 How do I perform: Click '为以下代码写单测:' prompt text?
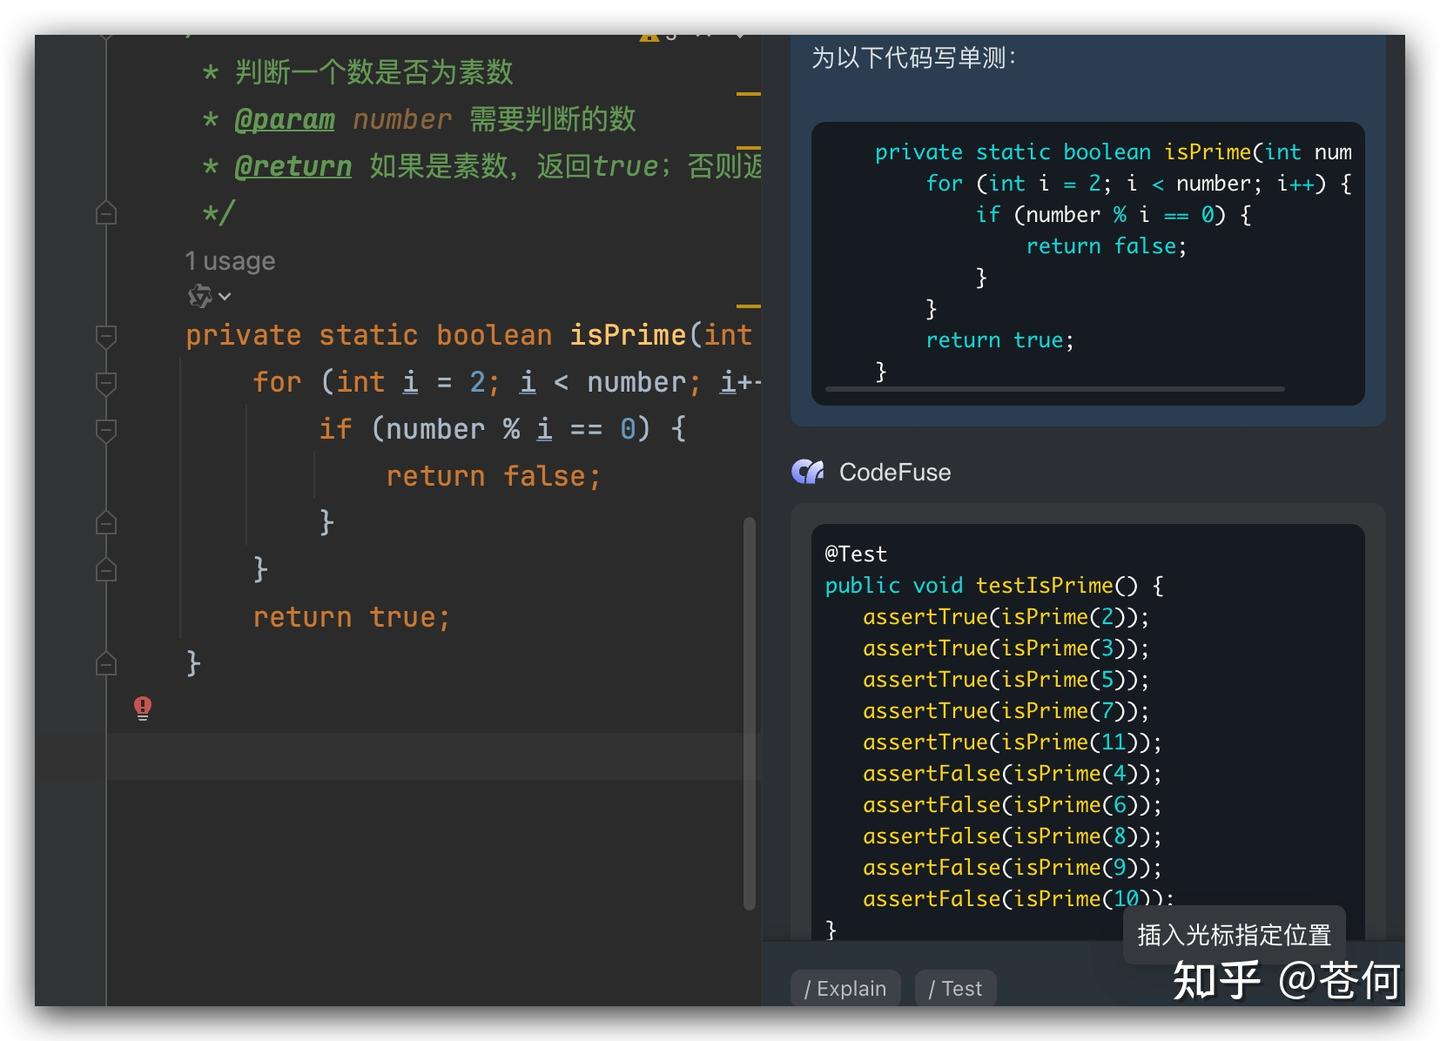(x=914, y=58)
